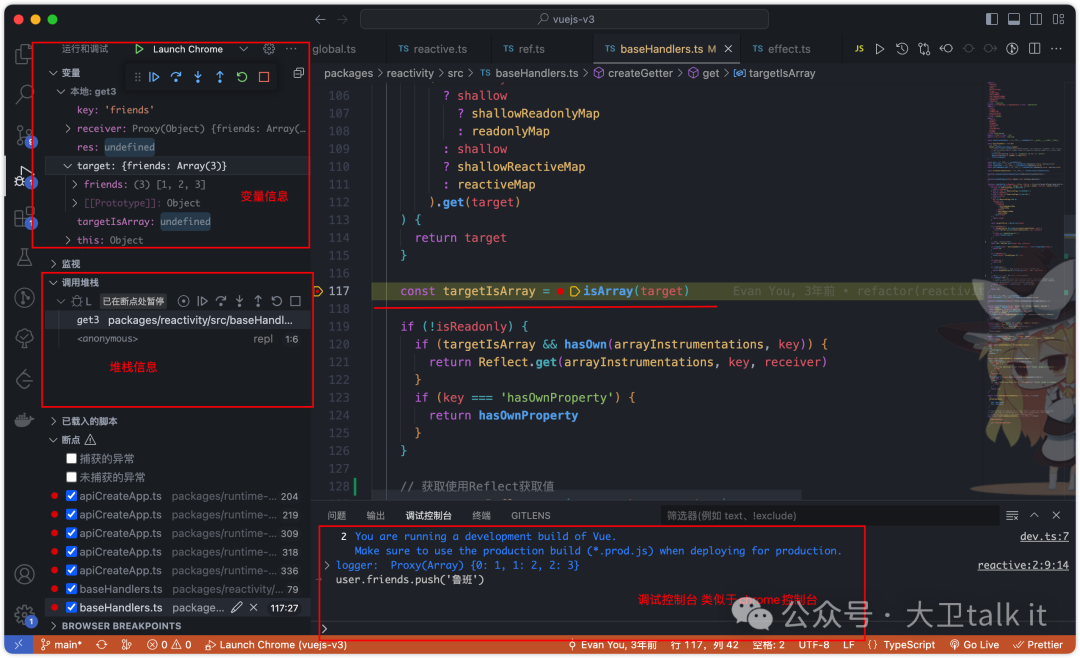Screen dimensions: 1080x658
Task: Click the main* branch in status bar
Action: coord(61,645)
